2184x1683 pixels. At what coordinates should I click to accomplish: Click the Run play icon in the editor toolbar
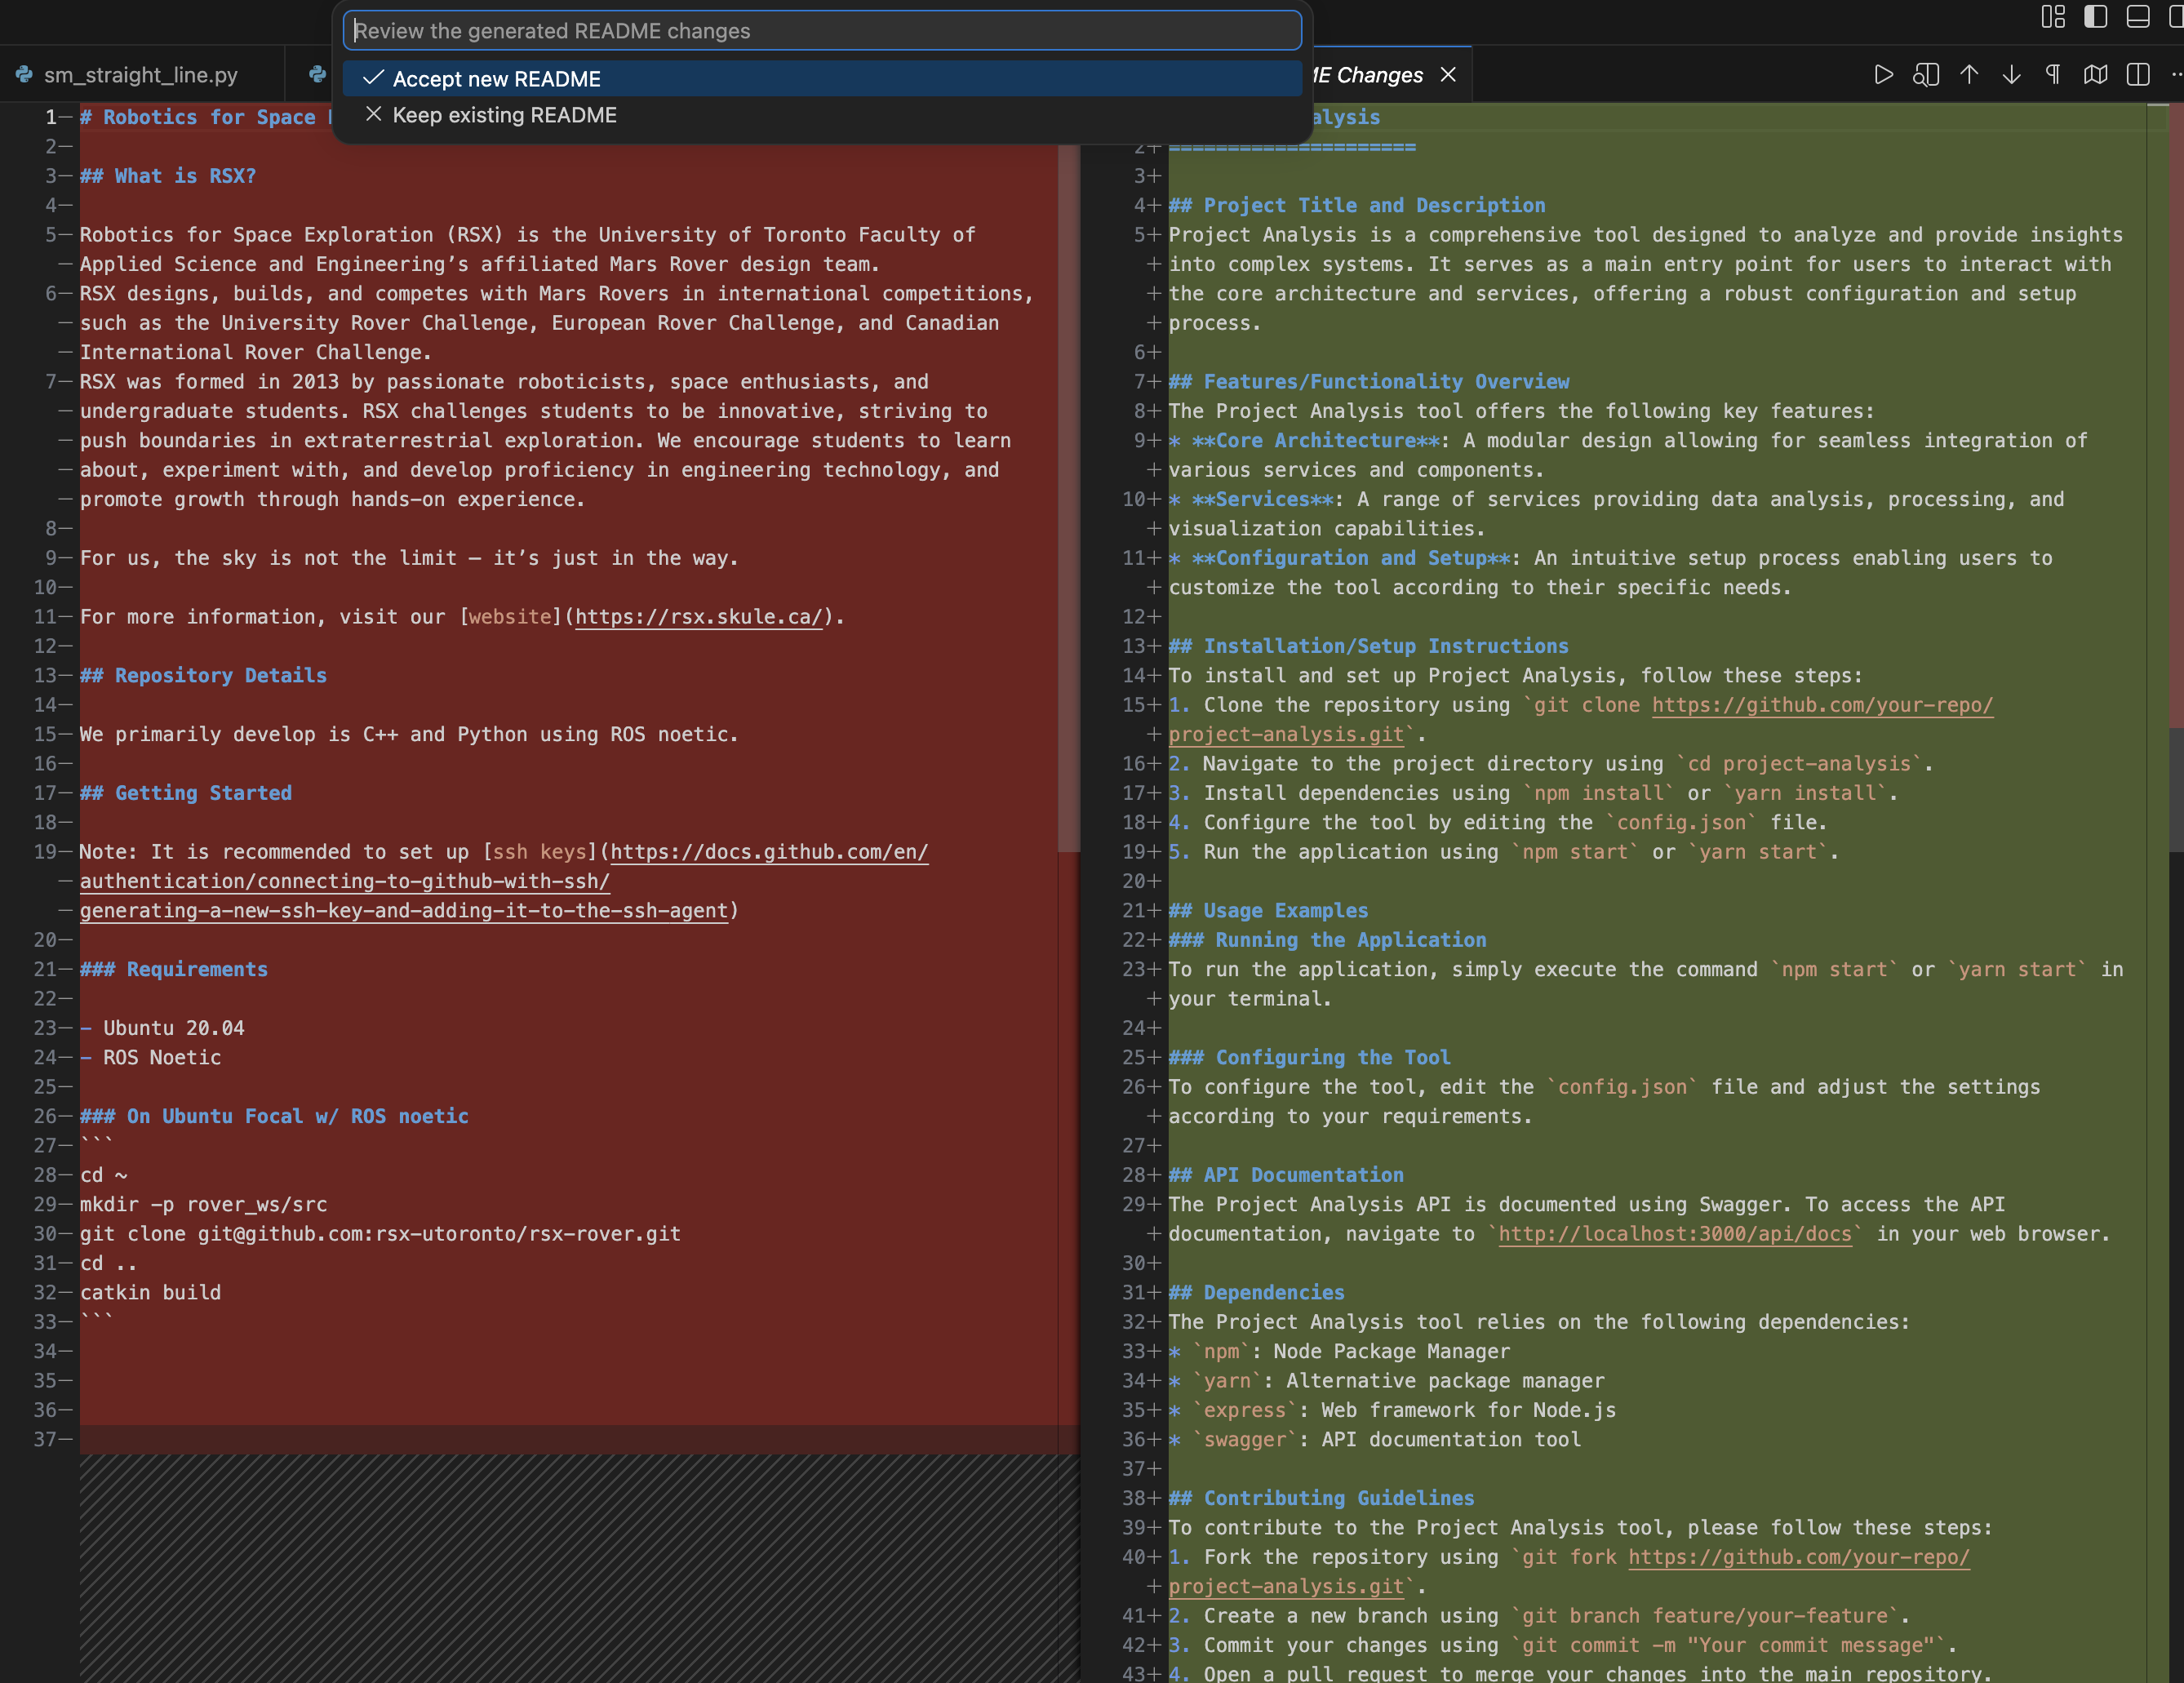point(1883,75)
